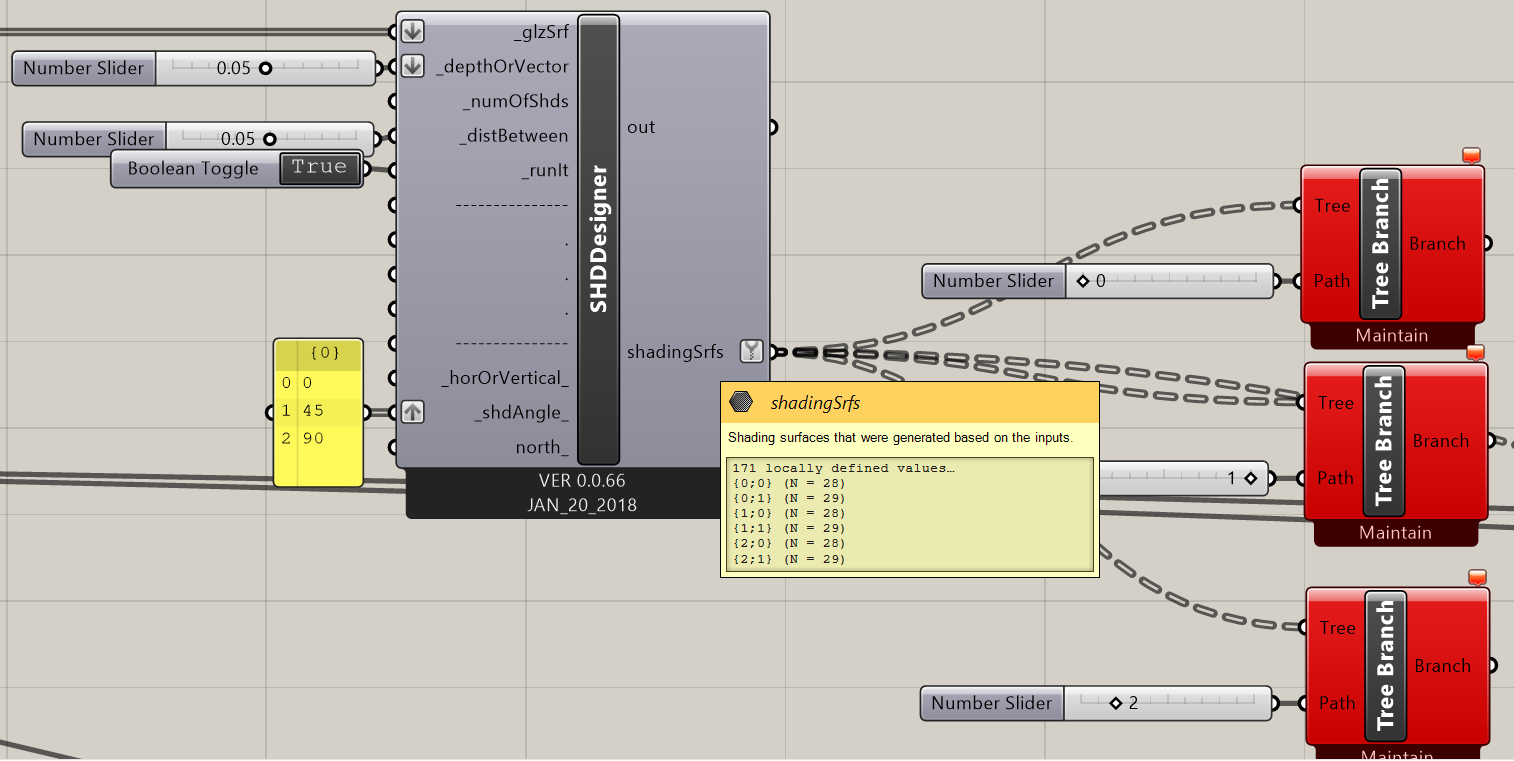Click the _runIt input label
The image size is (1514, 761).
[545, 170]
